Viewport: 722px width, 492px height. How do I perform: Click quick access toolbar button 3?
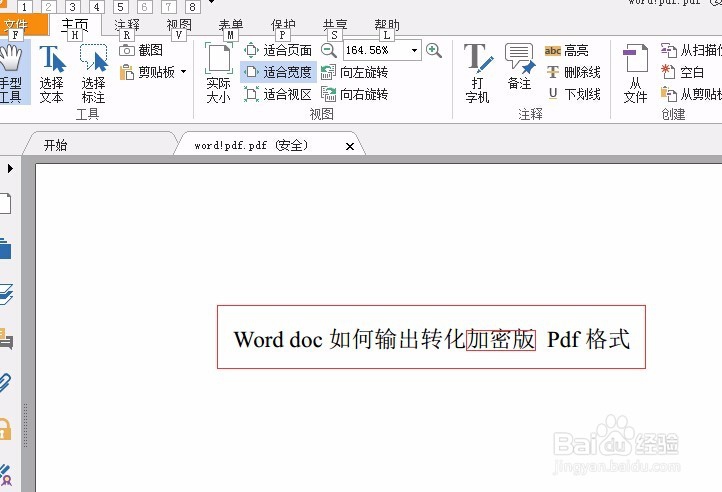72,6
